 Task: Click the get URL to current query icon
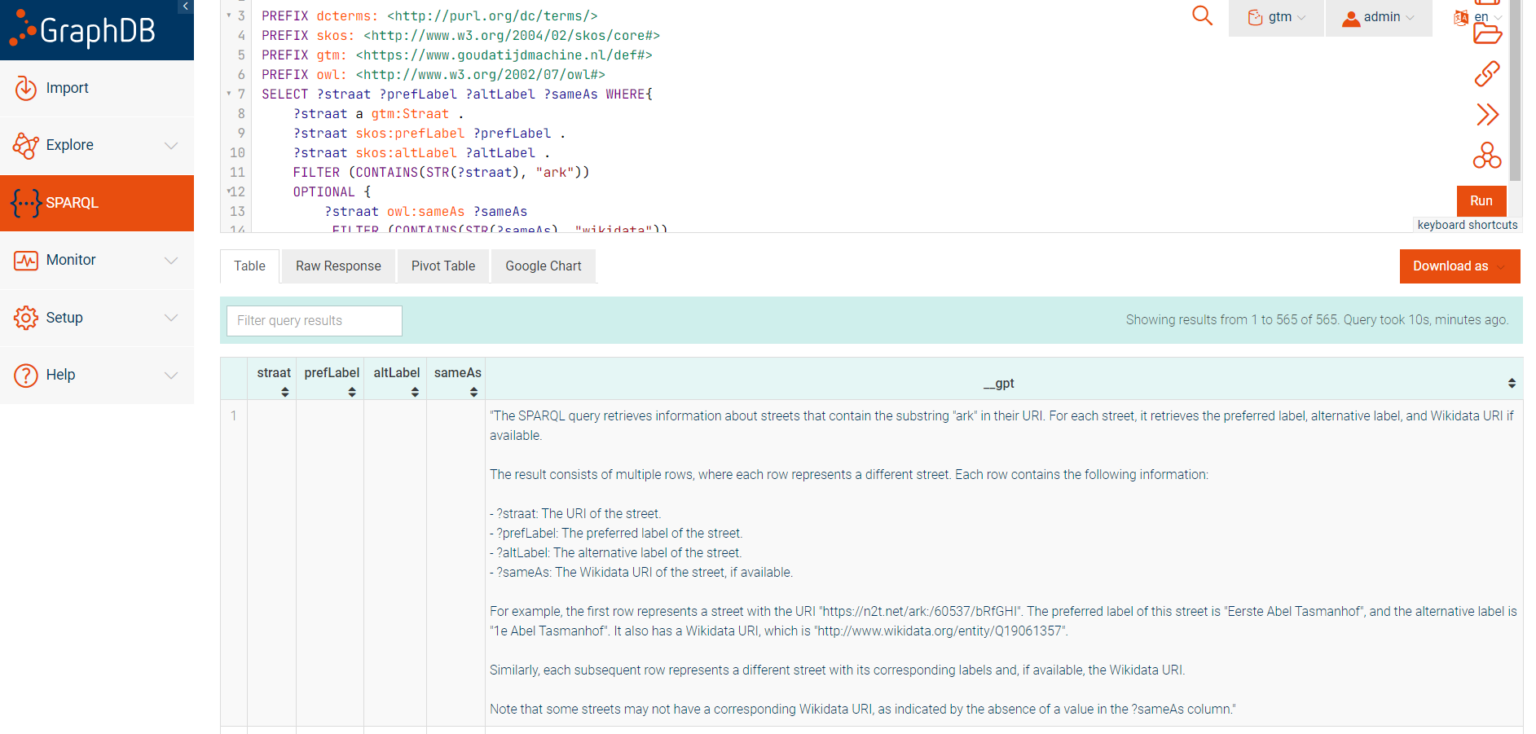coord(1487,73)
